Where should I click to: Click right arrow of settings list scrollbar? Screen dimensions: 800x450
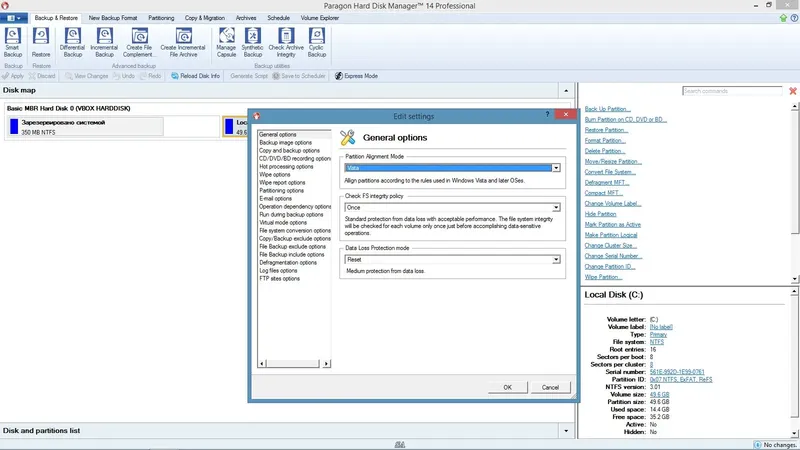tap(327, 364)
